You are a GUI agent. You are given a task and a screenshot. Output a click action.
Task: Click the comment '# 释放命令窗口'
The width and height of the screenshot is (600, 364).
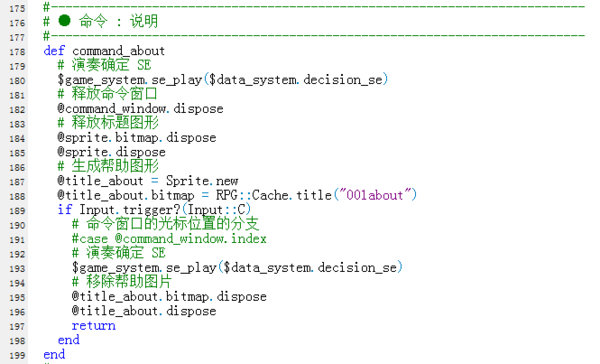coord(108,94)
